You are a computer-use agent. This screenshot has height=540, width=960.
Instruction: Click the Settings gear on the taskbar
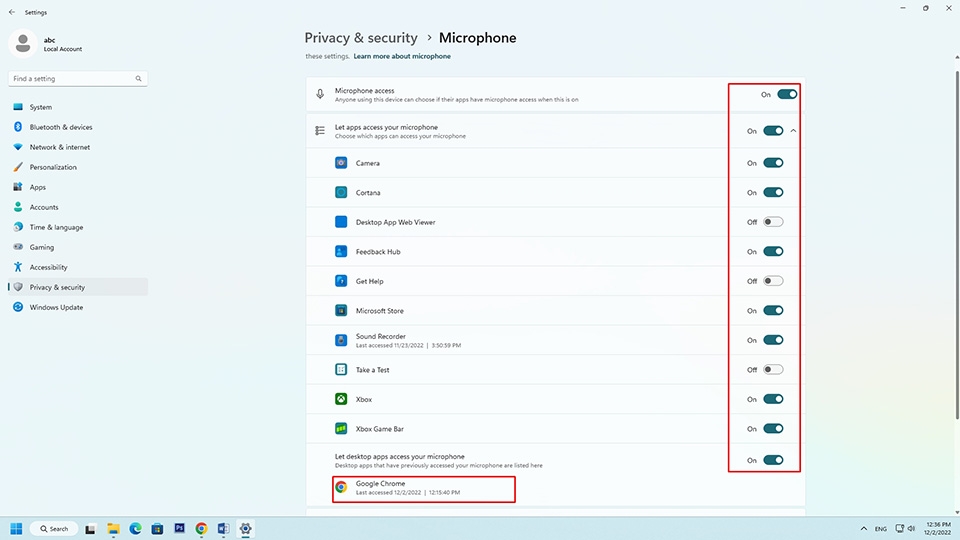[x=246, y=528]
